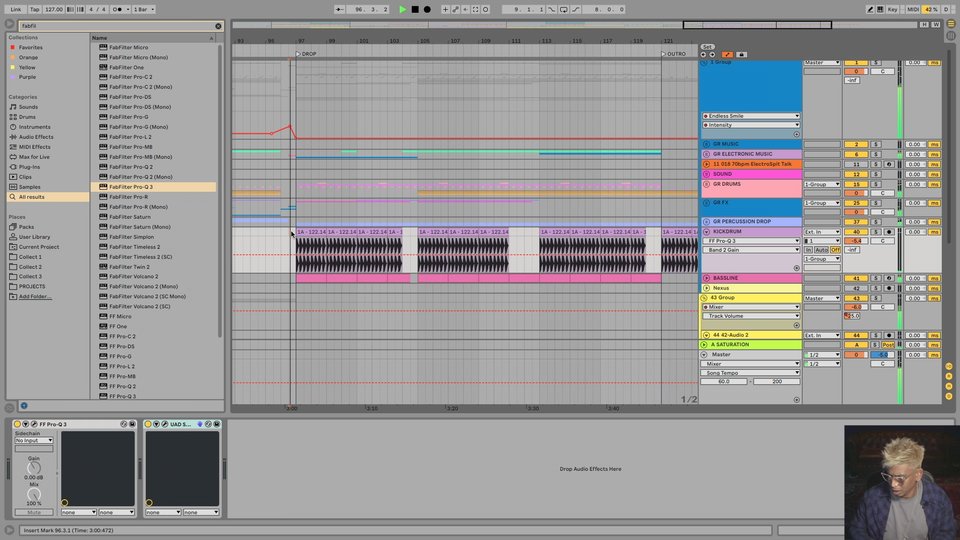Toggle the automation mode icon
Screen dimensions: 960x540
pyautogui.click(x=727, y=54)
